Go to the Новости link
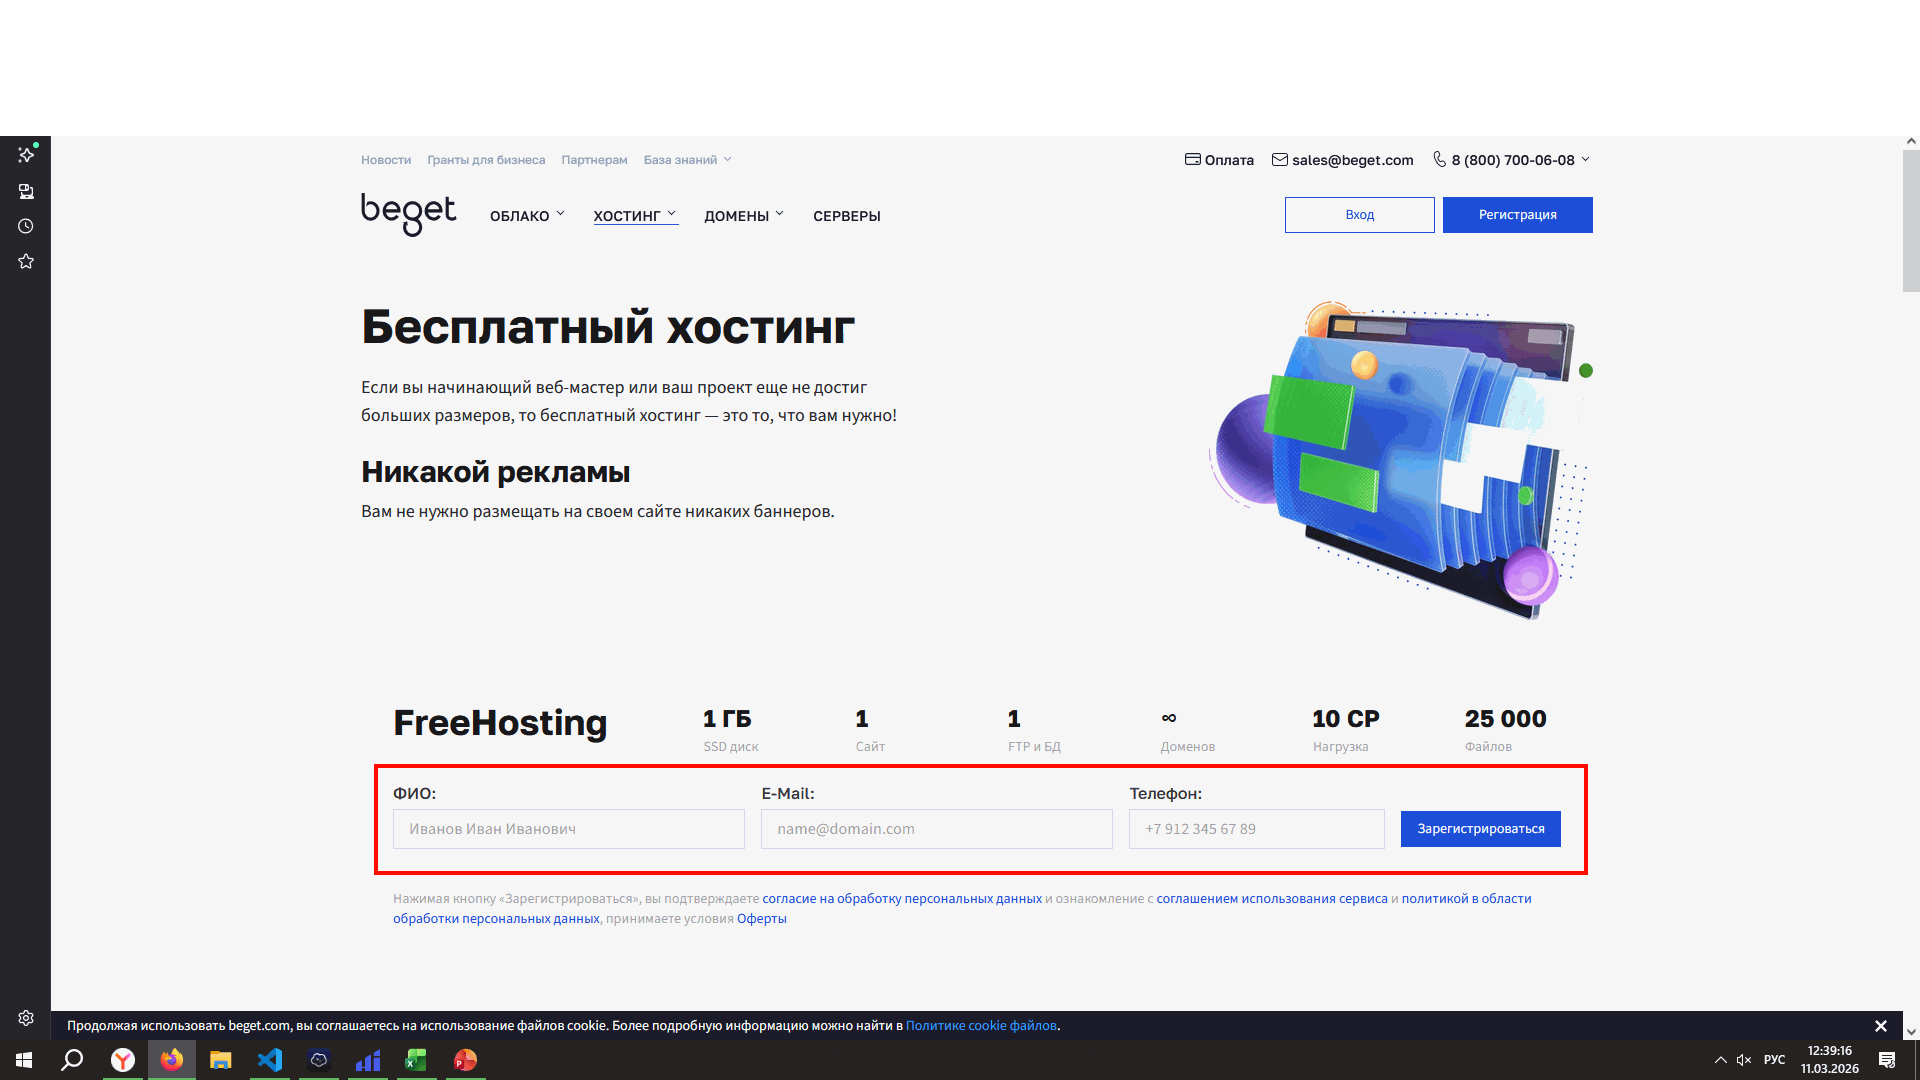The height and width of the screenshot is (1080, 1920). pos(386,160)
